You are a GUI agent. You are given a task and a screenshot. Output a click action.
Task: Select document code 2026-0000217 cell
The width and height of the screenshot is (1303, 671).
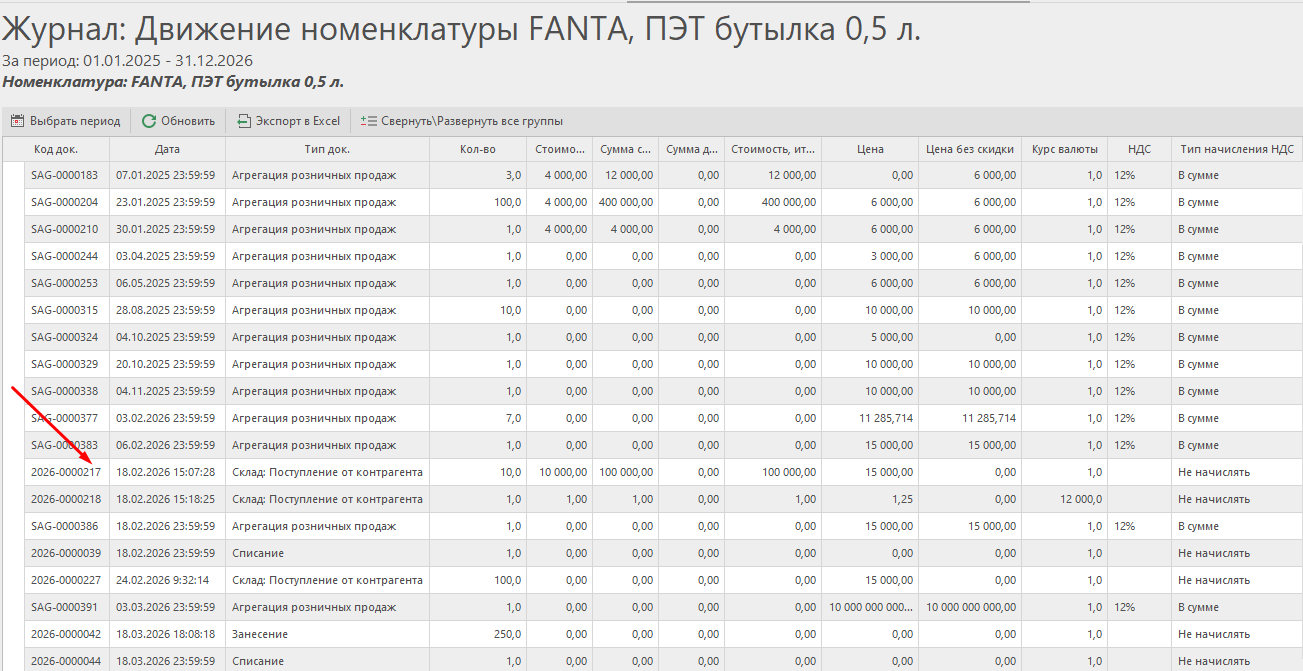tap(66, 472)
